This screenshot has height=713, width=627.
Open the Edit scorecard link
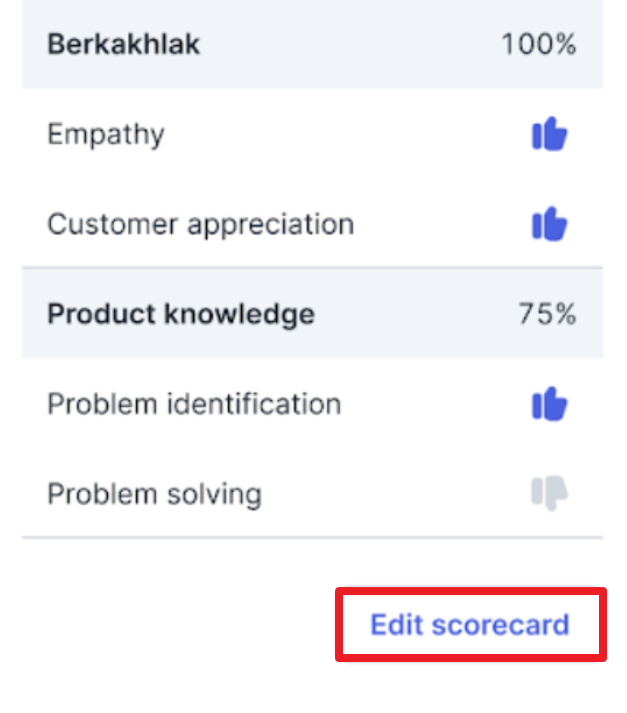[470, 624]
